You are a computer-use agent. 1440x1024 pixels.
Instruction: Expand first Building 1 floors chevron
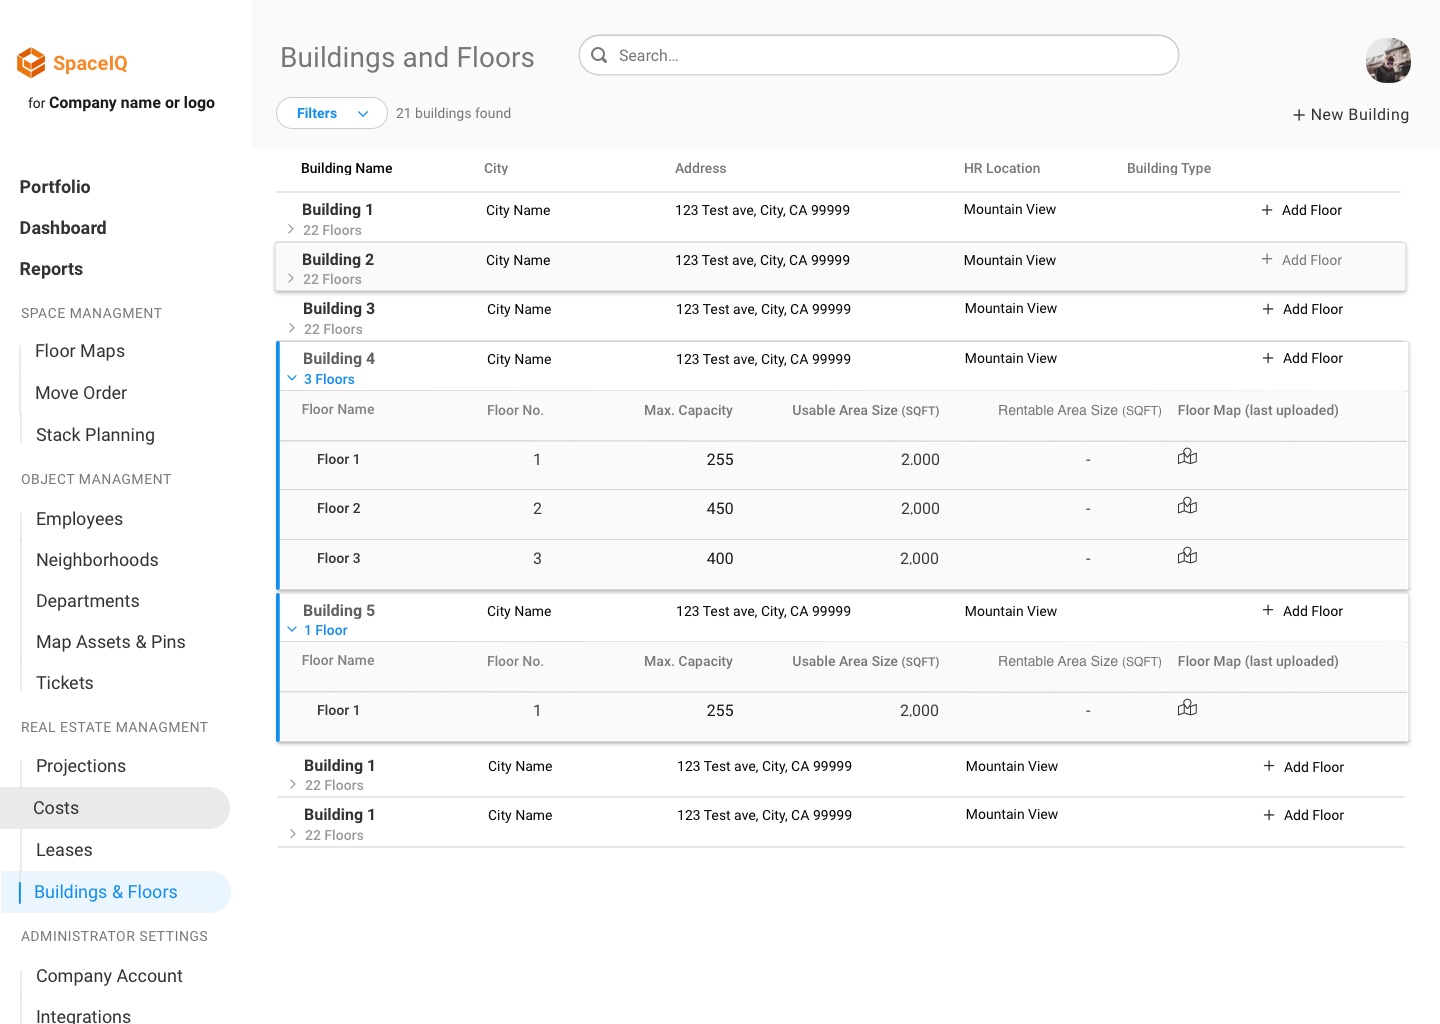(x=291, y=230)
